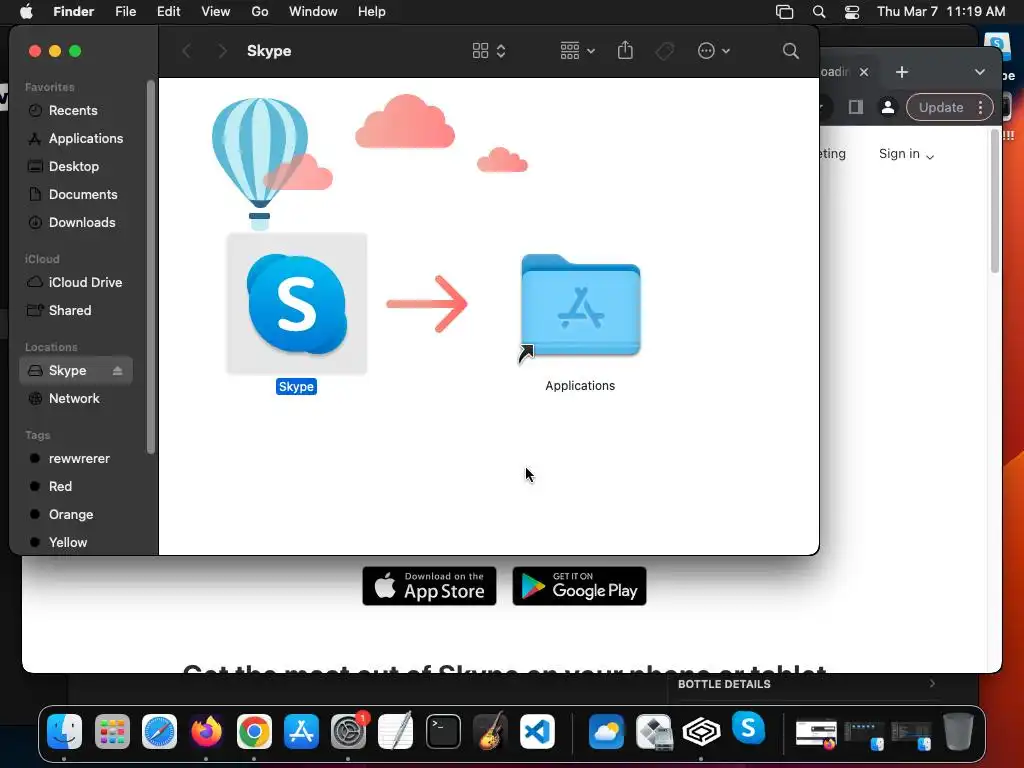Expand the Bottle Details chevron

click(932, 684)
